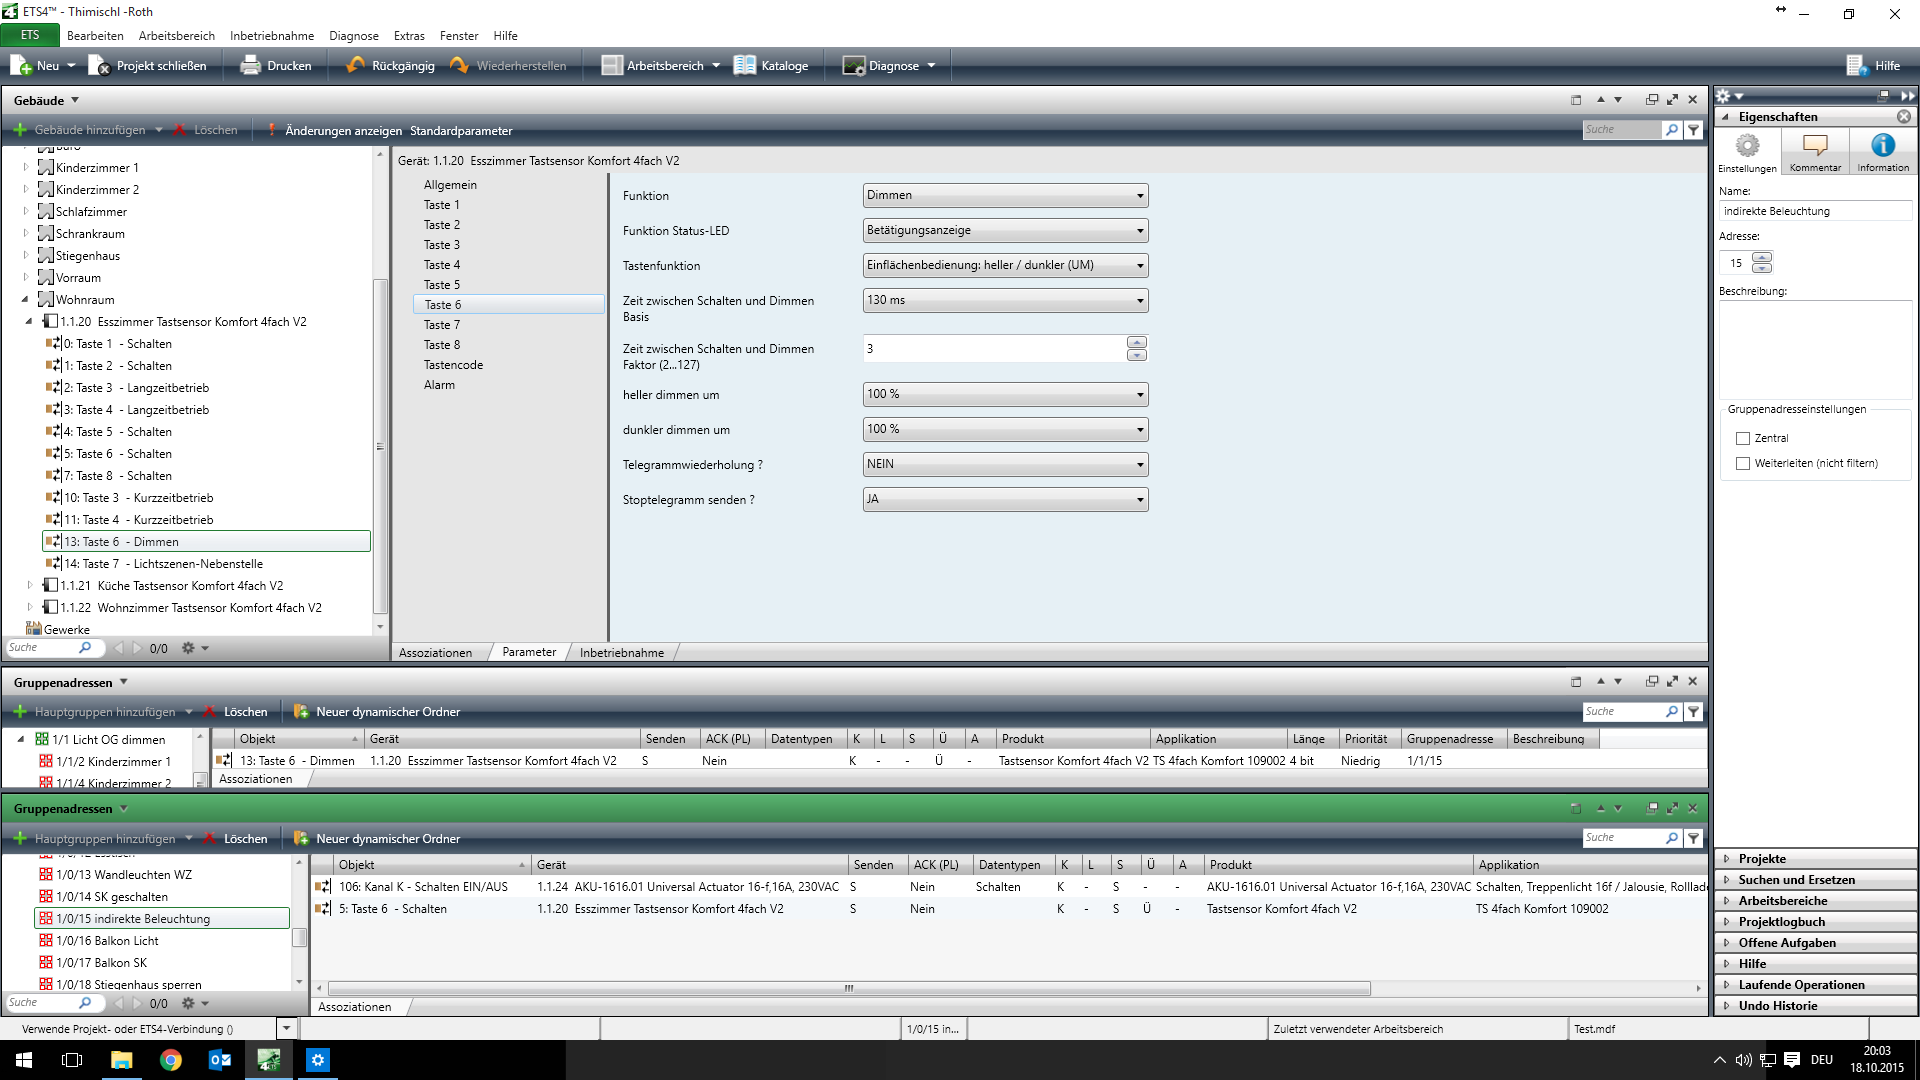The width and height of the screenshot is (1920, 1080).
Task: Click the Drucken printer icon
Action: 250,66
